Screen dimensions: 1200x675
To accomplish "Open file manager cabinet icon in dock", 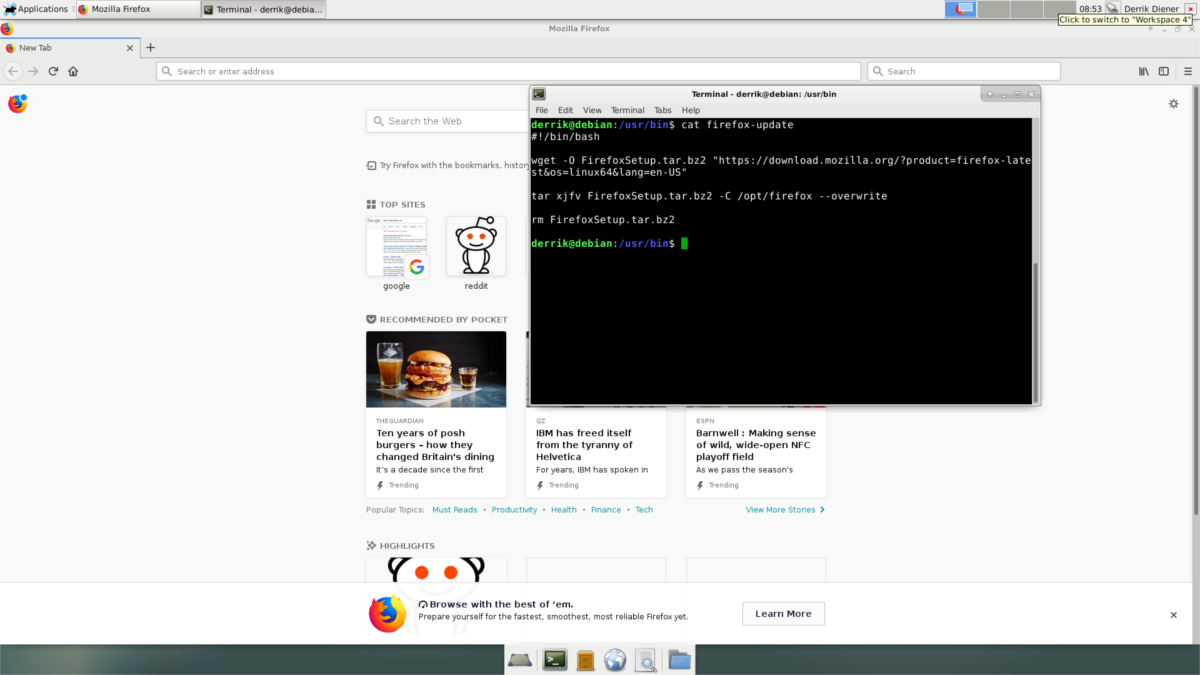I will click(585, 659).
